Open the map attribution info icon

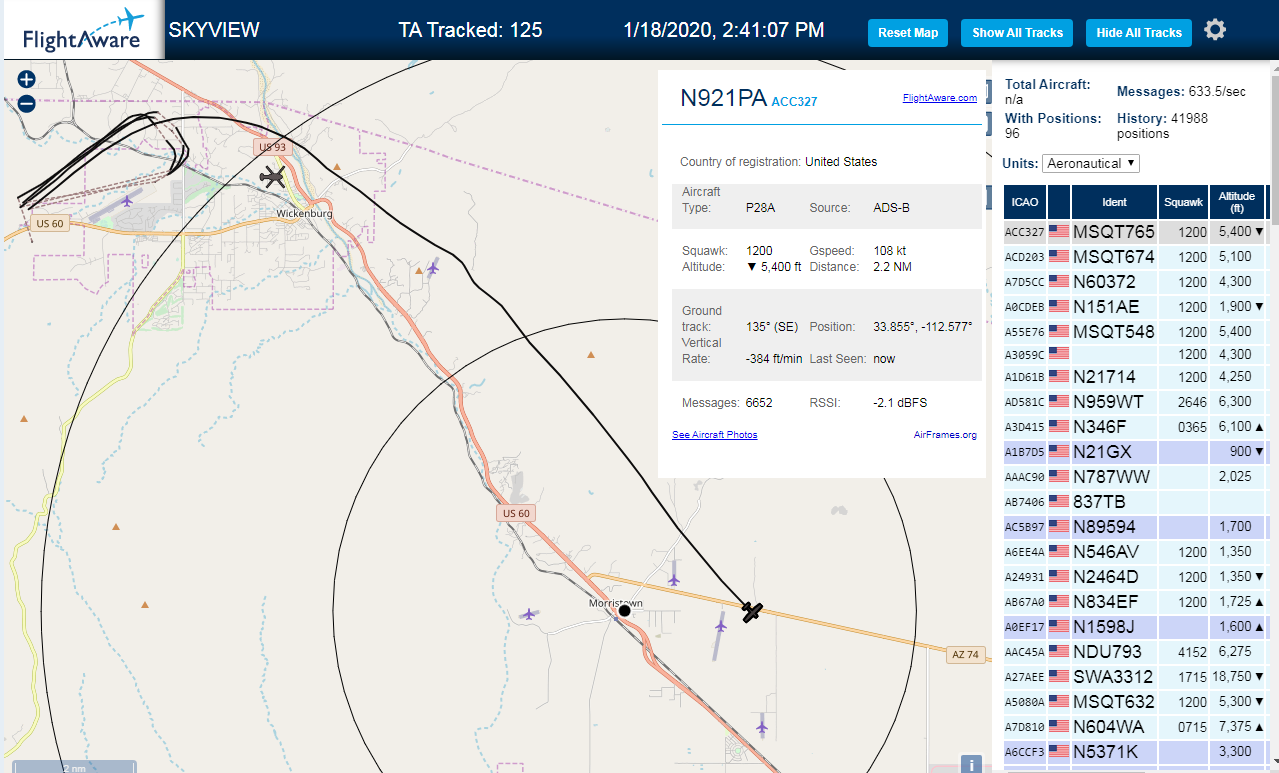pyautogui.click(x=970, y=764)
